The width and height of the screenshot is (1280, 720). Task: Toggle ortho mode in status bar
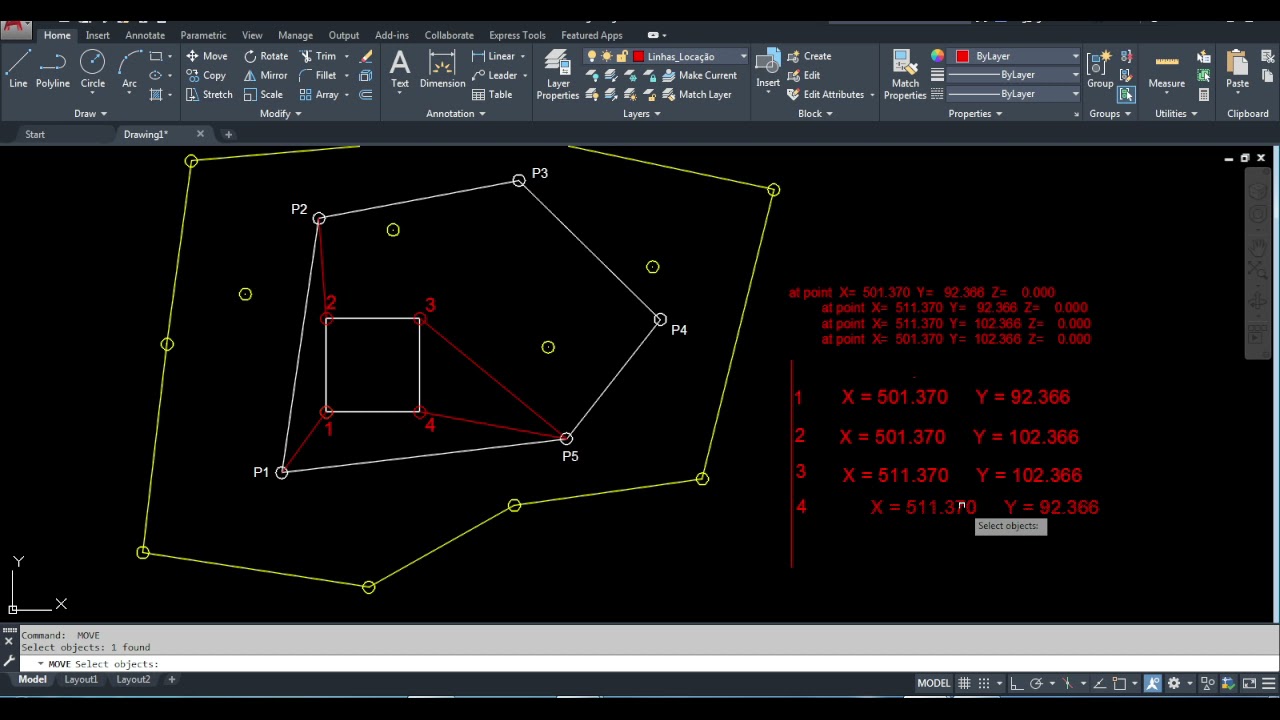1016,684
